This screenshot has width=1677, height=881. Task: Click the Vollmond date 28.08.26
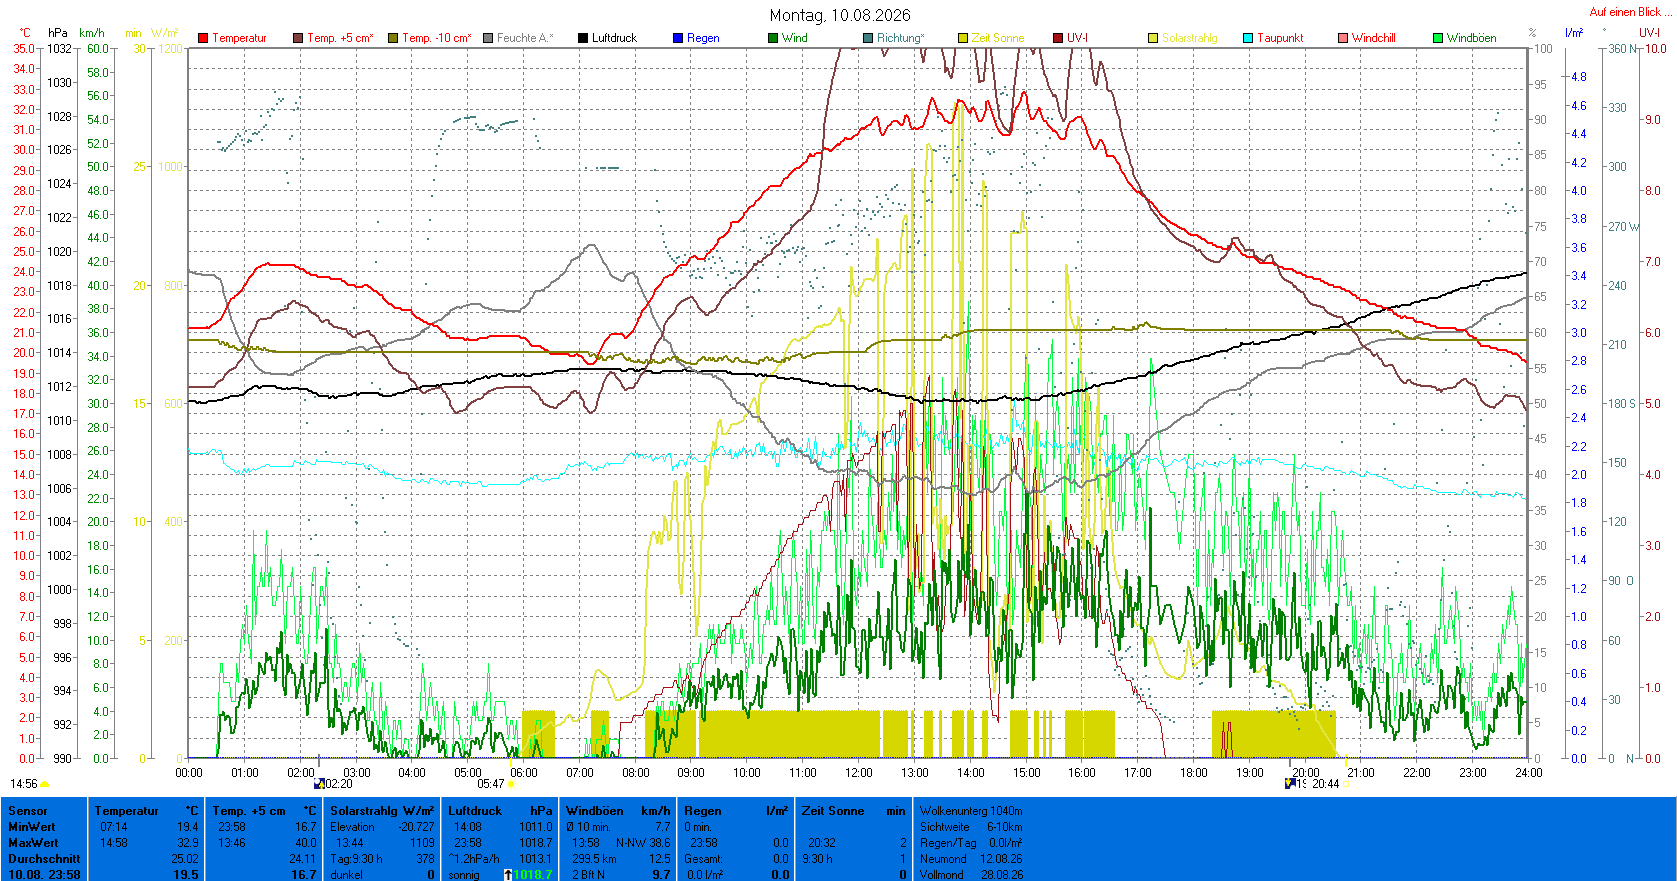pyautogui.click(x=1001, y=875)
